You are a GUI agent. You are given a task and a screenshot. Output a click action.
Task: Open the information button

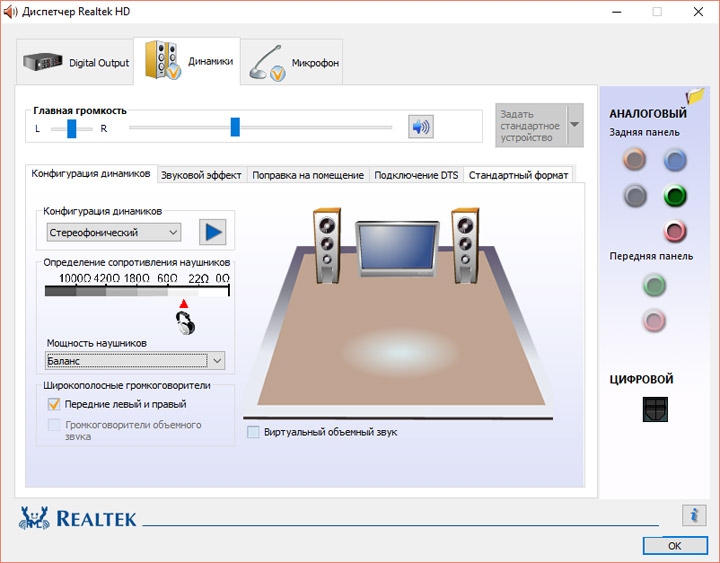(694, 514)
